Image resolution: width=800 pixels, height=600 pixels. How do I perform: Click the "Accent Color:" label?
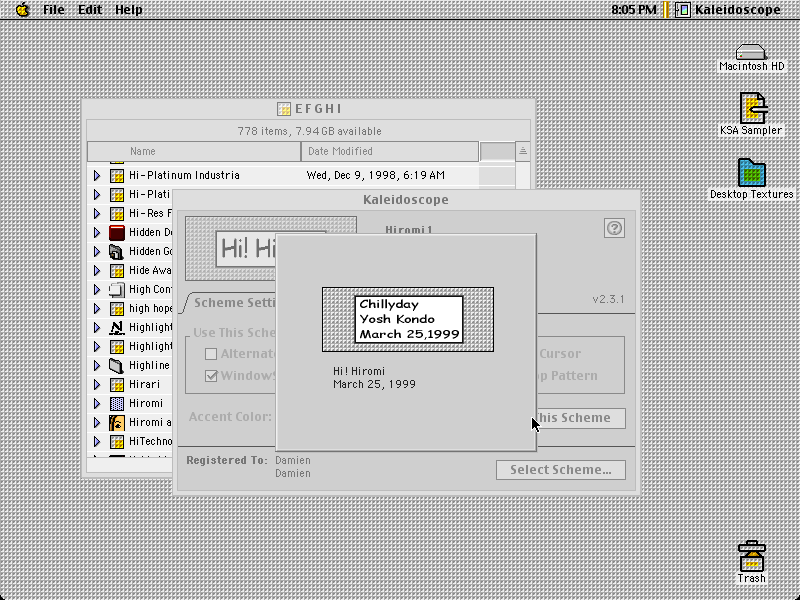pos(230,417)
